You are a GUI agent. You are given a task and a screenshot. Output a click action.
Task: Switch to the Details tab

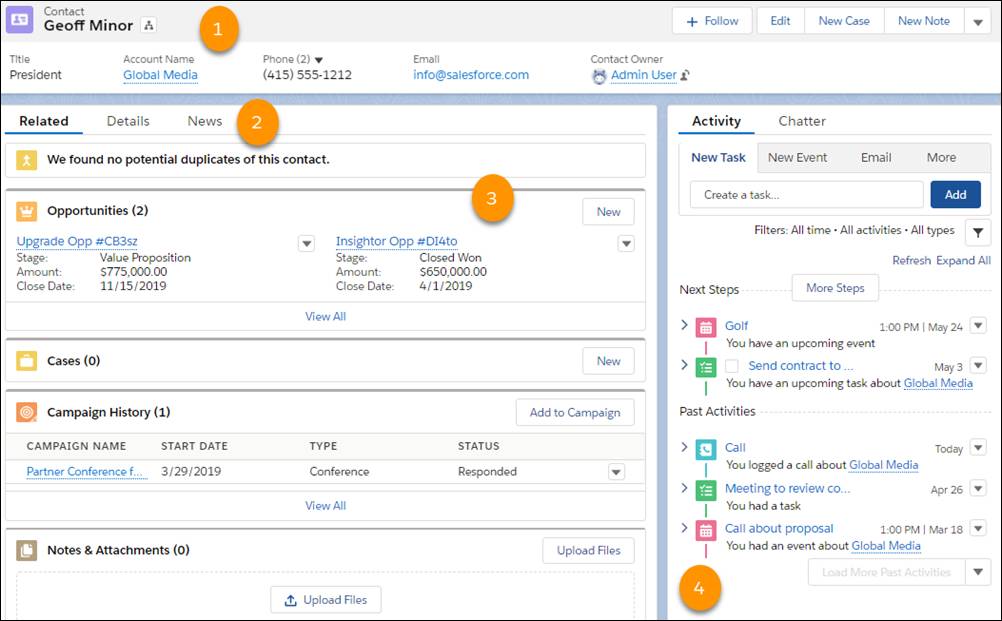(x=128, y=120)
